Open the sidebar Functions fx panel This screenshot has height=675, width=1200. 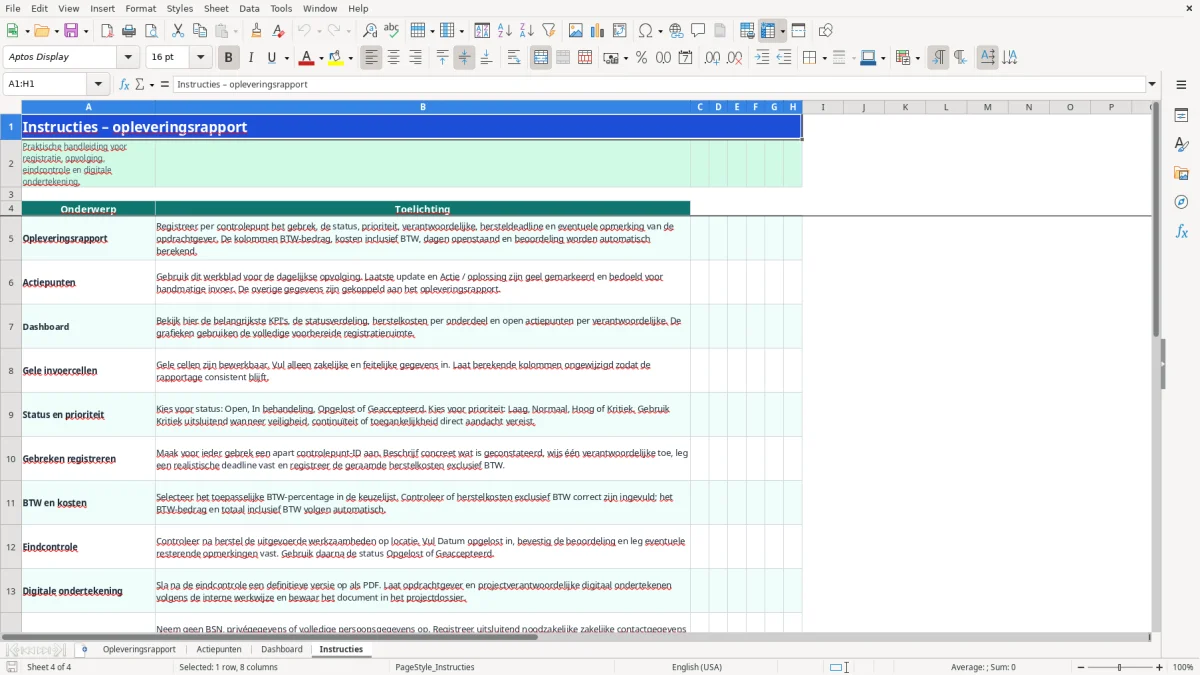tap(1181, 231)
